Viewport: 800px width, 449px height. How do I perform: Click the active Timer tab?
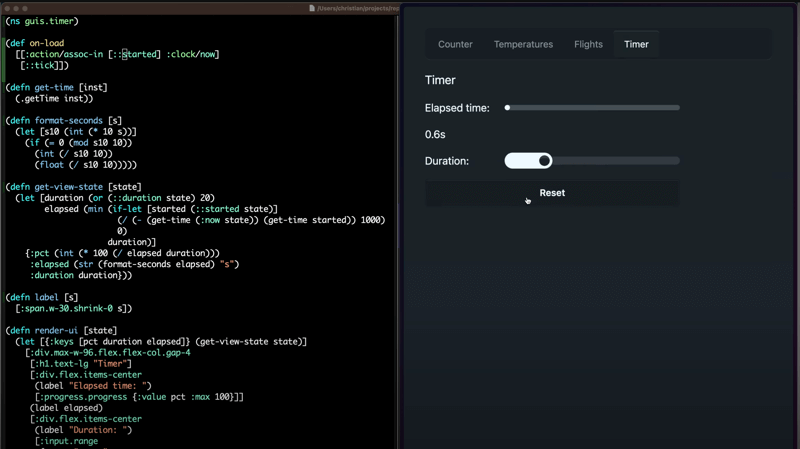636,44
